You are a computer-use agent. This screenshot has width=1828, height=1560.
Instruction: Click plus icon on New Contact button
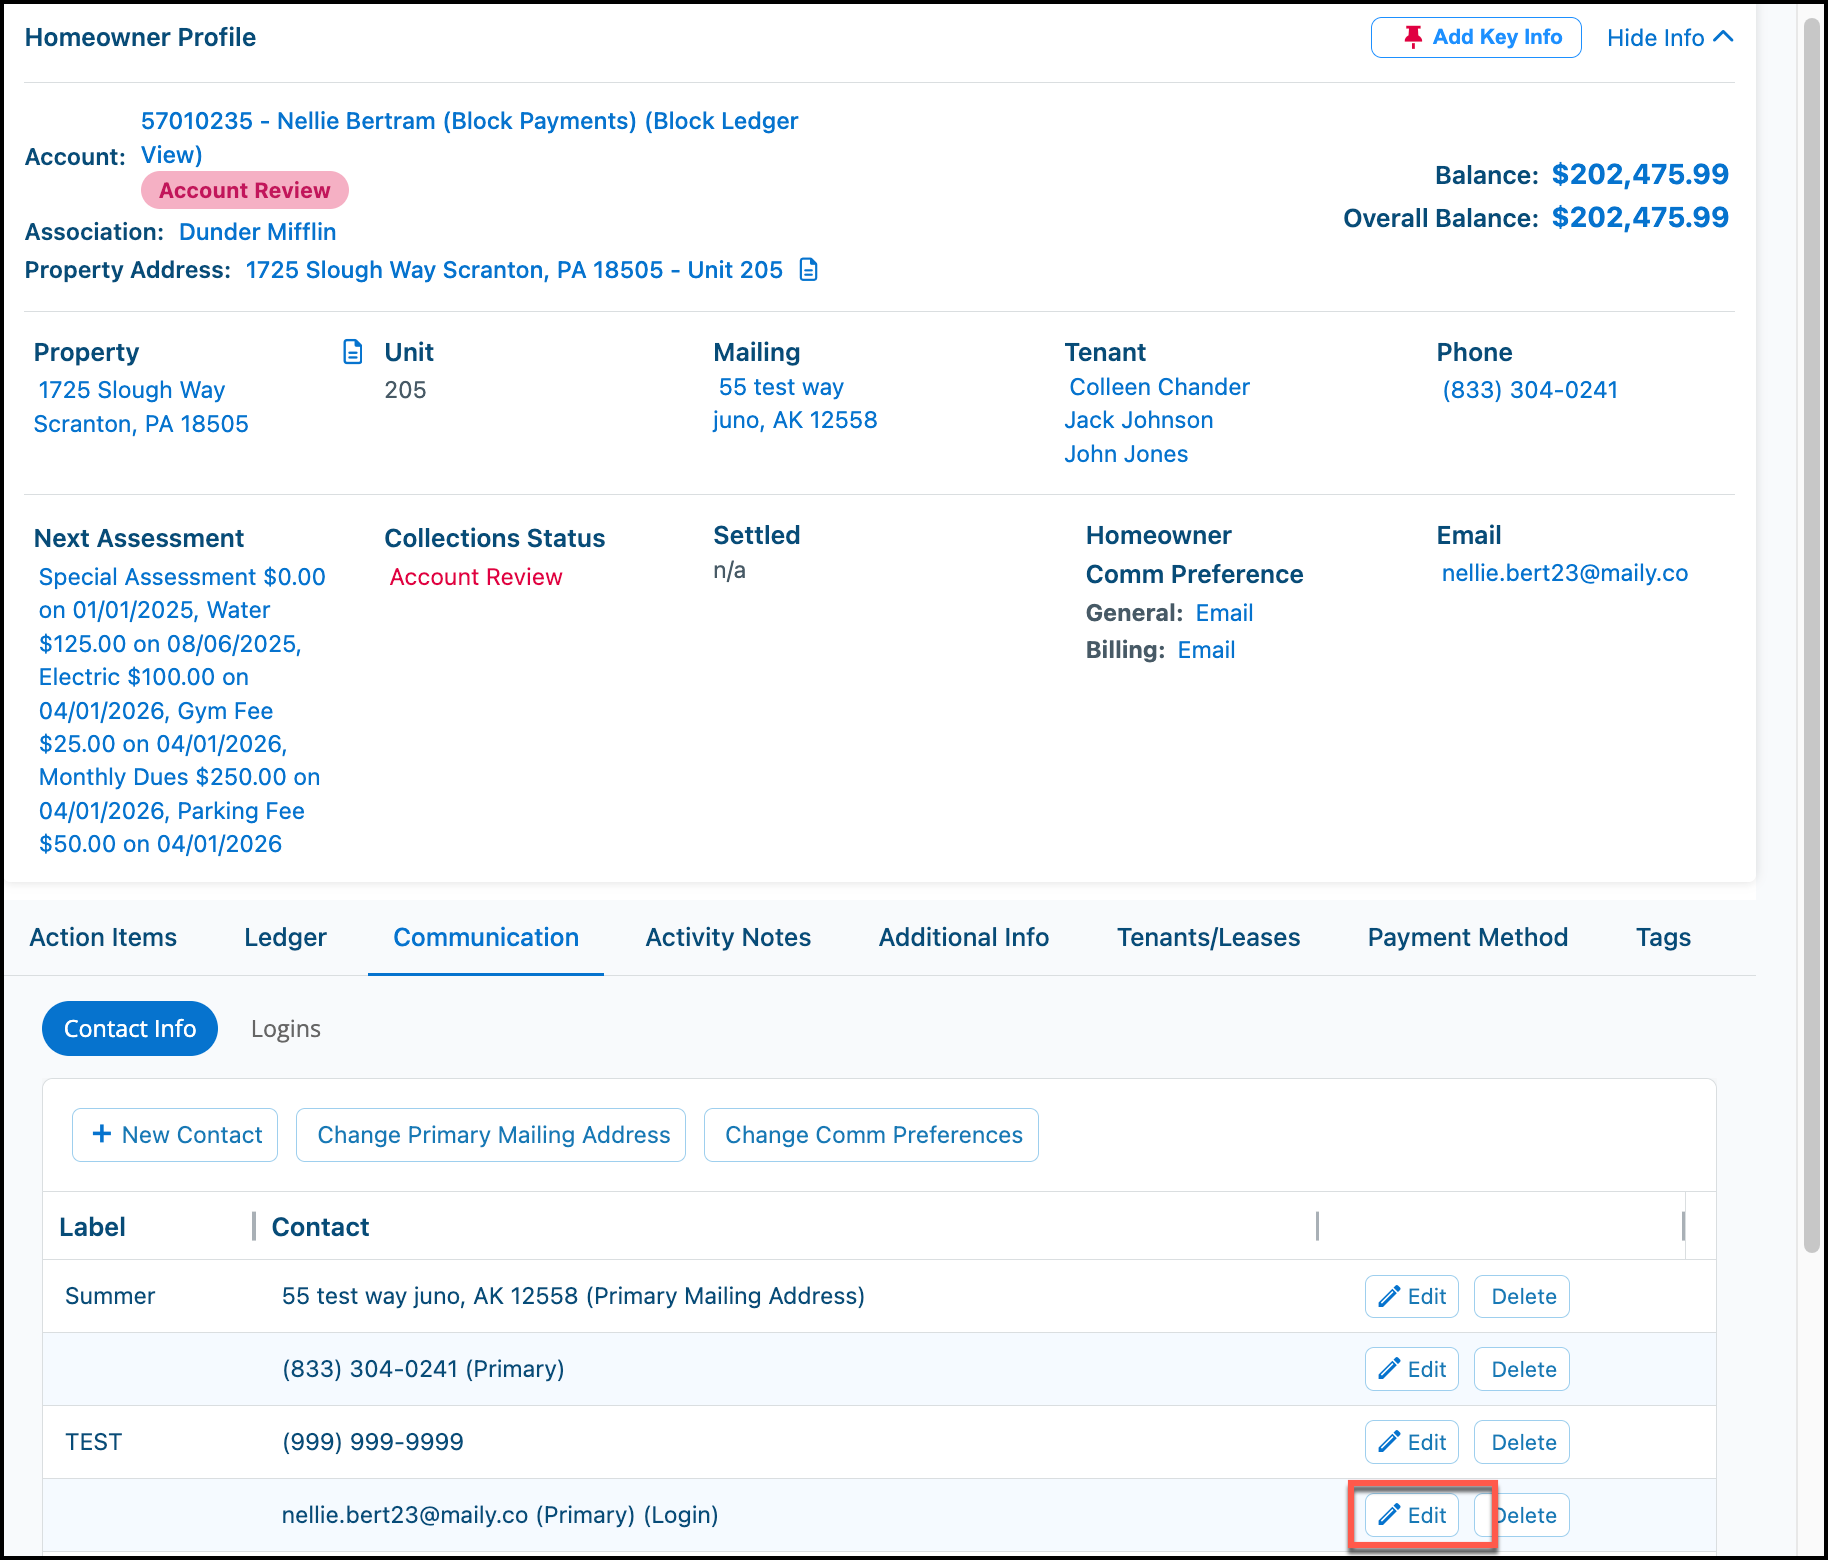(101, 1134)
